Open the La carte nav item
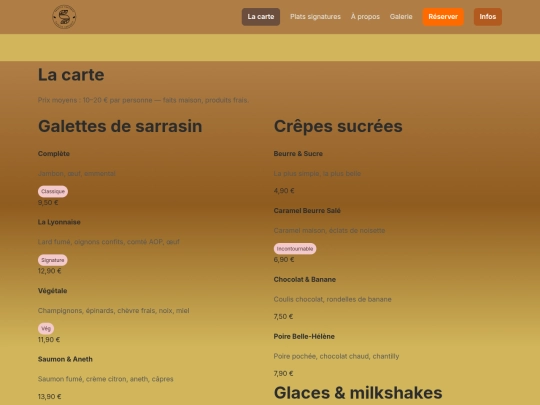The width and height of the screenshot is (540, 405). tap(261, 17)
